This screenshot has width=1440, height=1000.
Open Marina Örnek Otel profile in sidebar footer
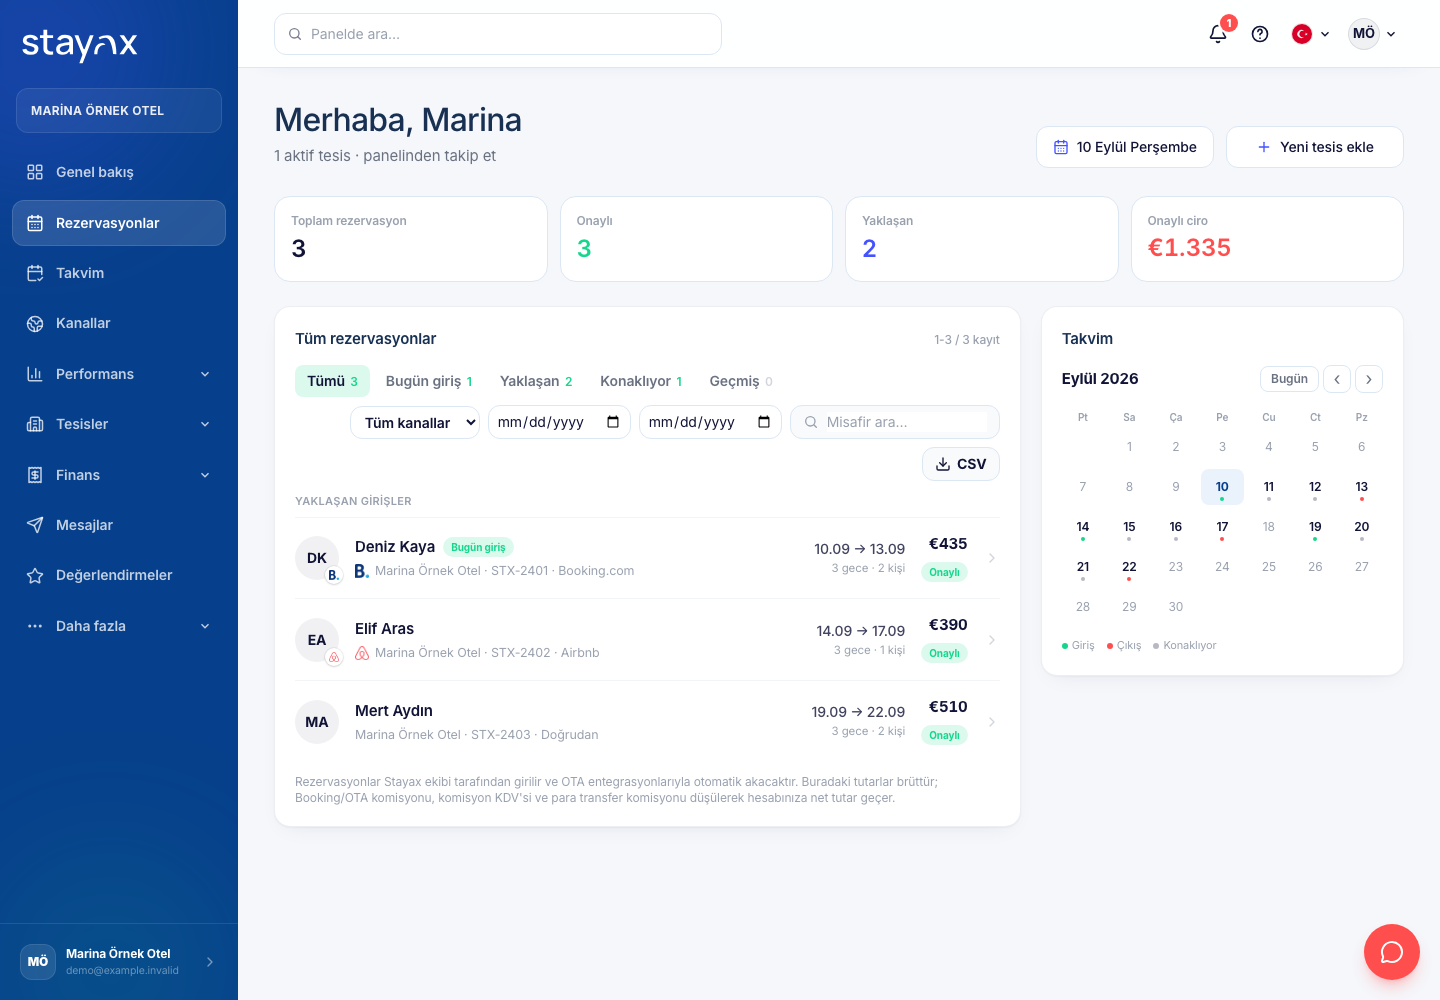[x=119, y=962]
